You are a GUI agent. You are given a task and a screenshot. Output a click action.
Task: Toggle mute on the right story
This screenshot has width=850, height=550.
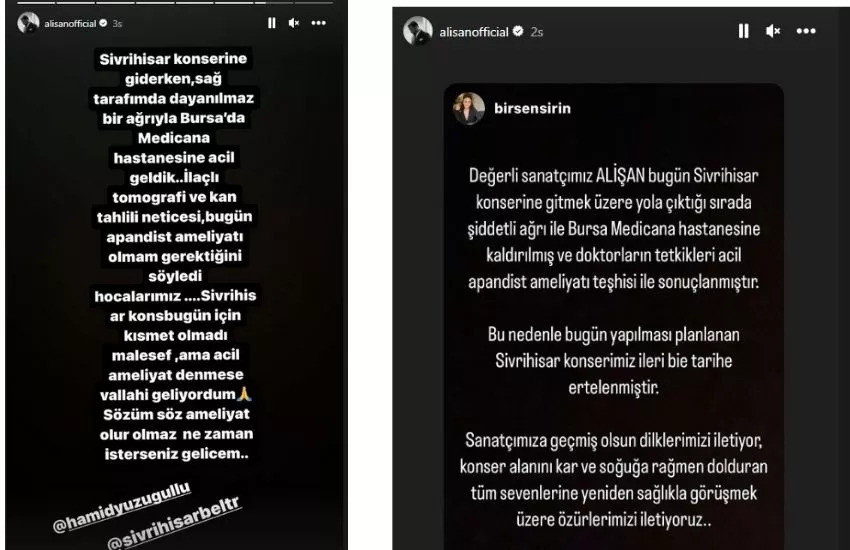[773, 31]
